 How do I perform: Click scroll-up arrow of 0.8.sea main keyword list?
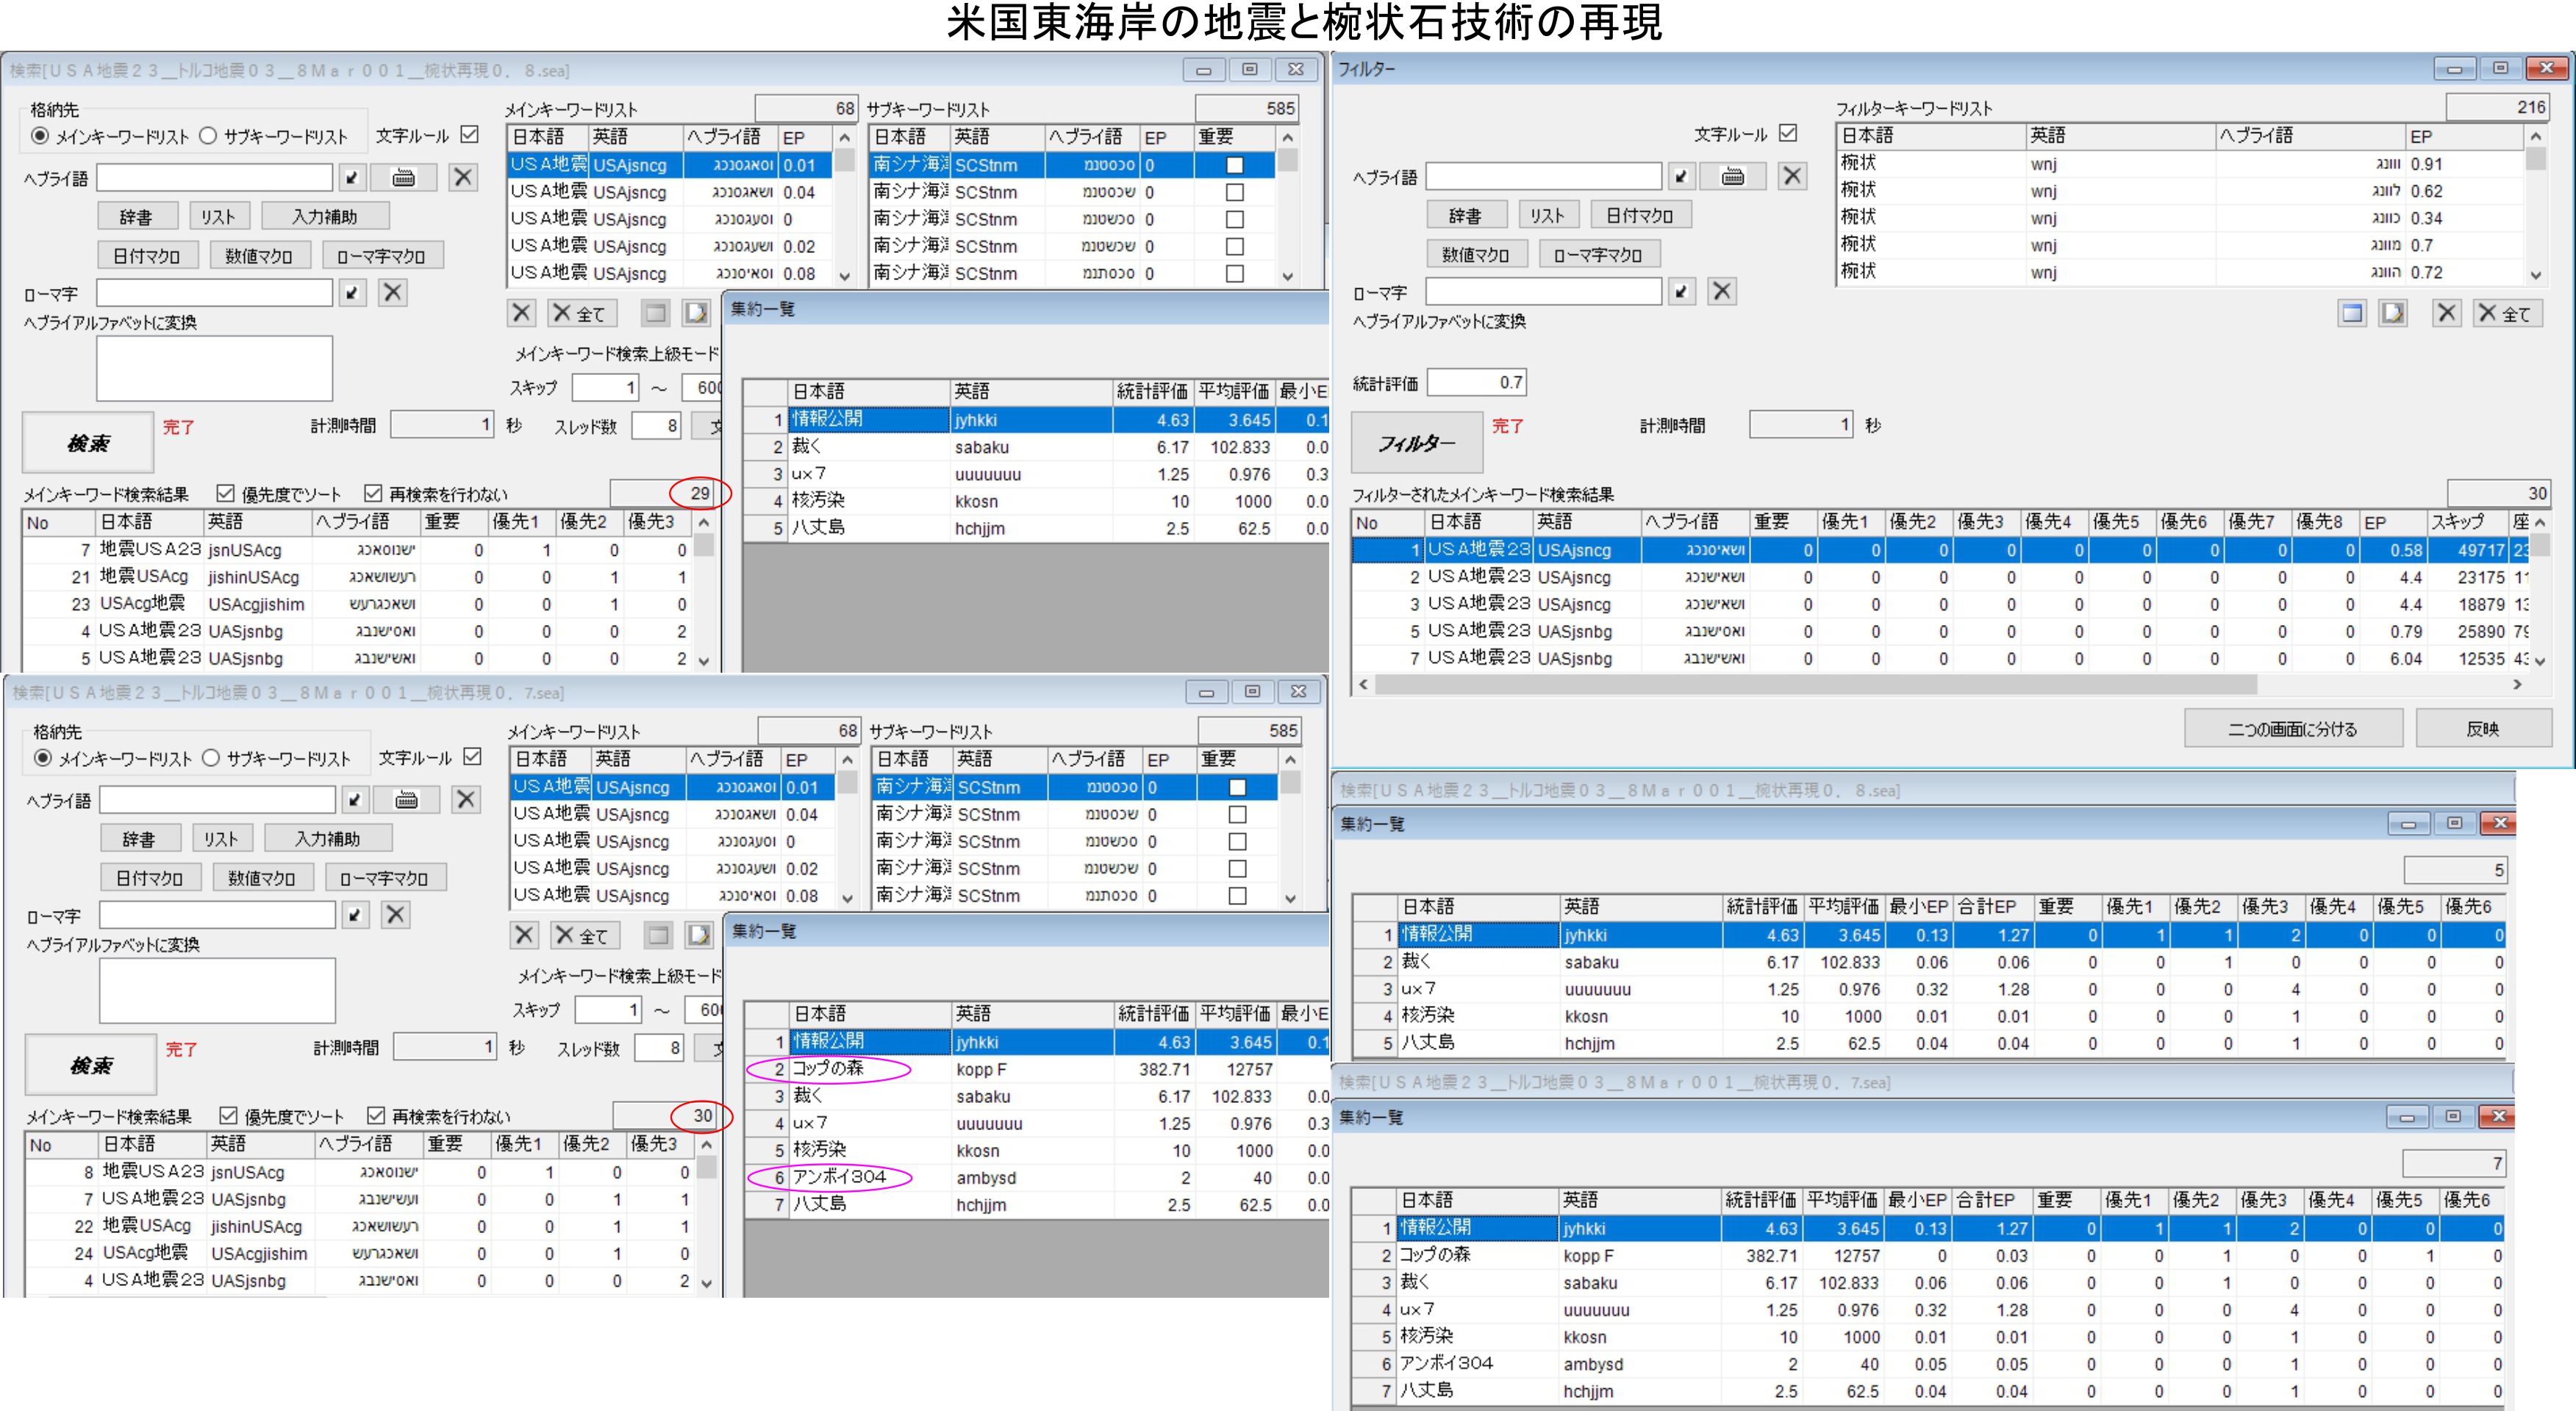[x=845, y=138]
